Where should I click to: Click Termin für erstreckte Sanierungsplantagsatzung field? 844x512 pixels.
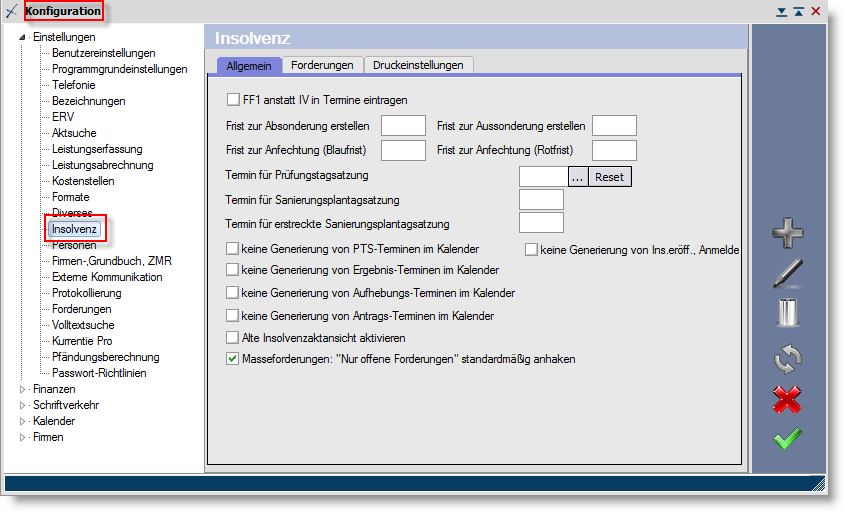(541, 222)
